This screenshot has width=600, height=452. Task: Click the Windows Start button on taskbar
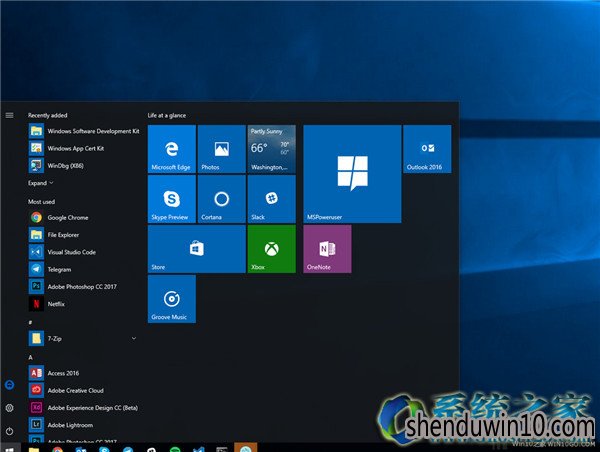point(10,448)
